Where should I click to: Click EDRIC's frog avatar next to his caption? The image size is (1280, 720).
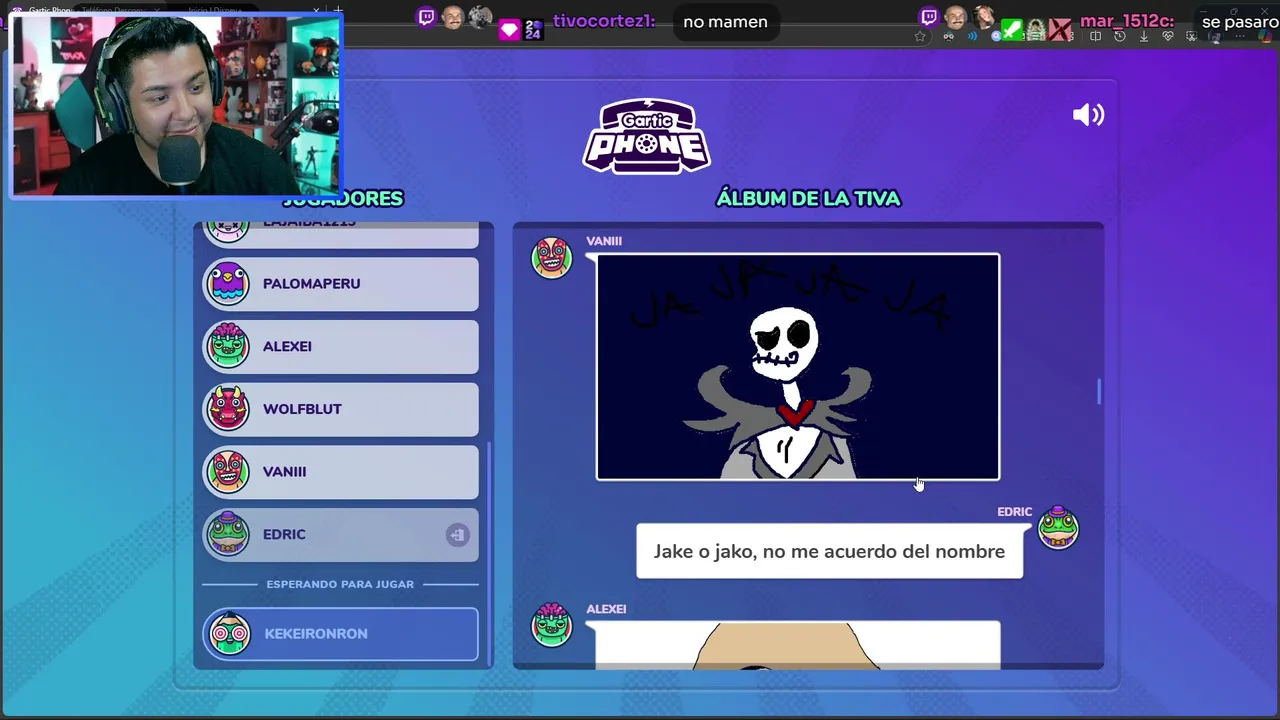click(1058, 528)
